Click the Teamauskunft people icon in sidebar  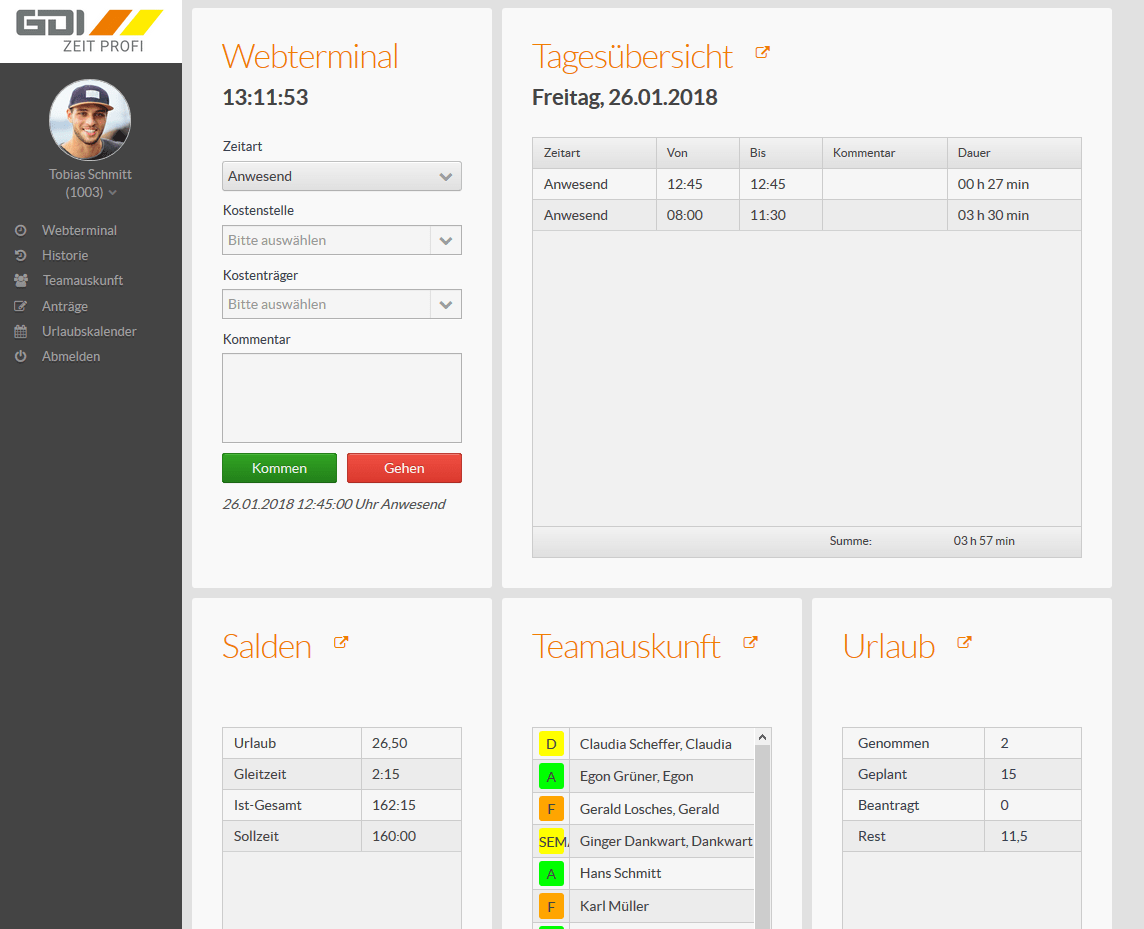(x=21, y=281)
